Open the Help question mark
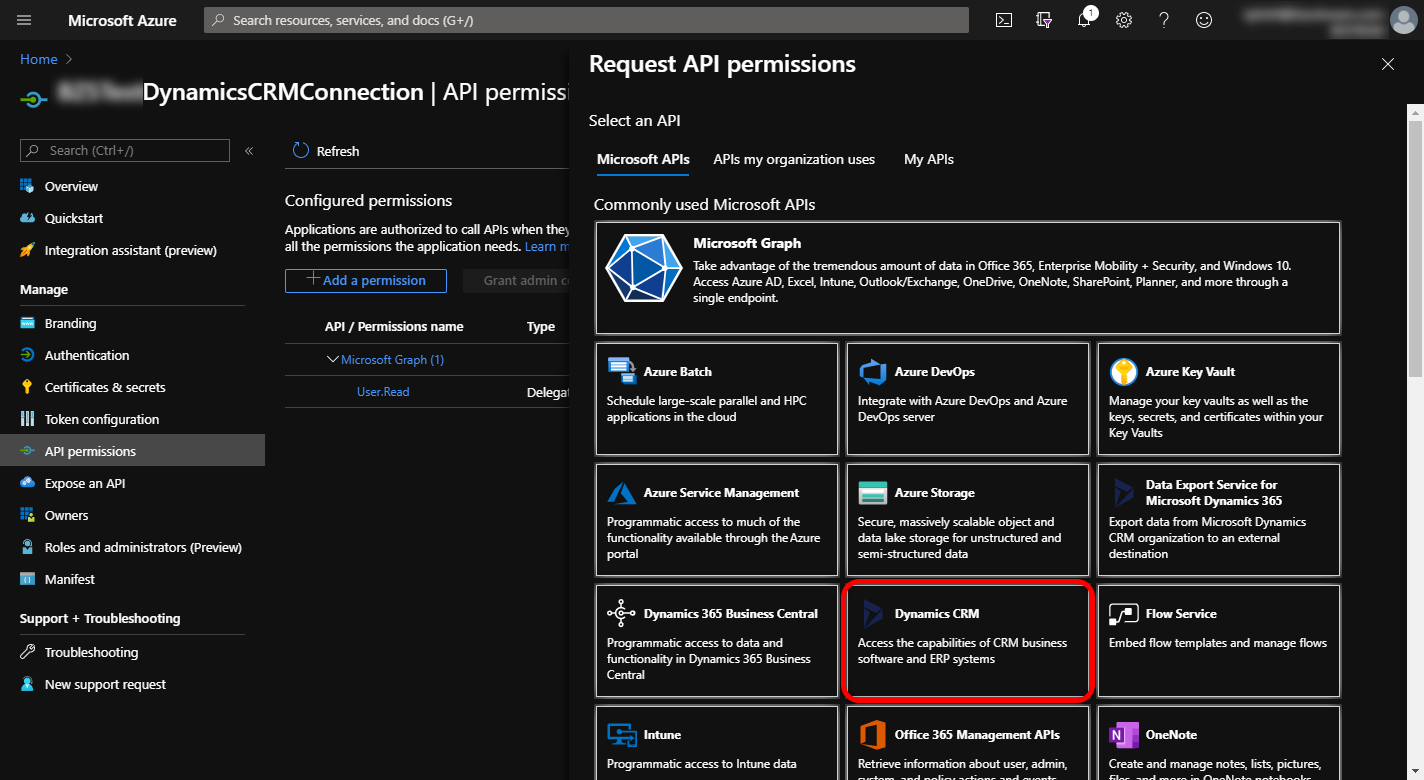The image size is (1424, 780). tap(1164, 20)
